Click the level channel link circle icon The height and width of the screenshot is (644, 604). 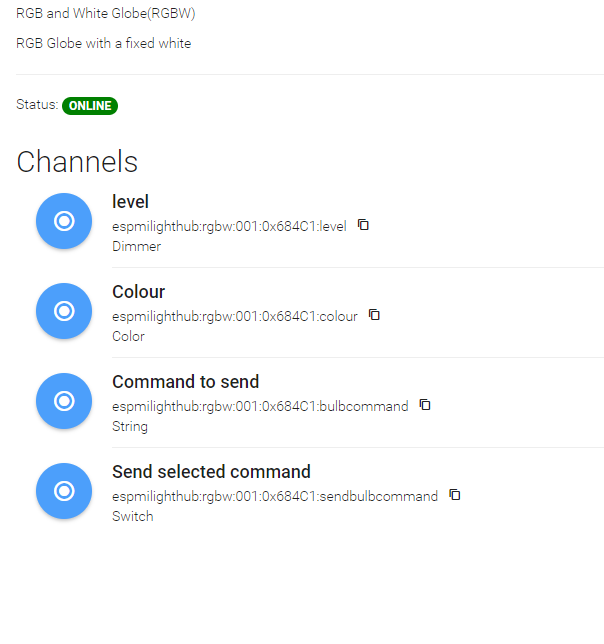tap(64, 221)
